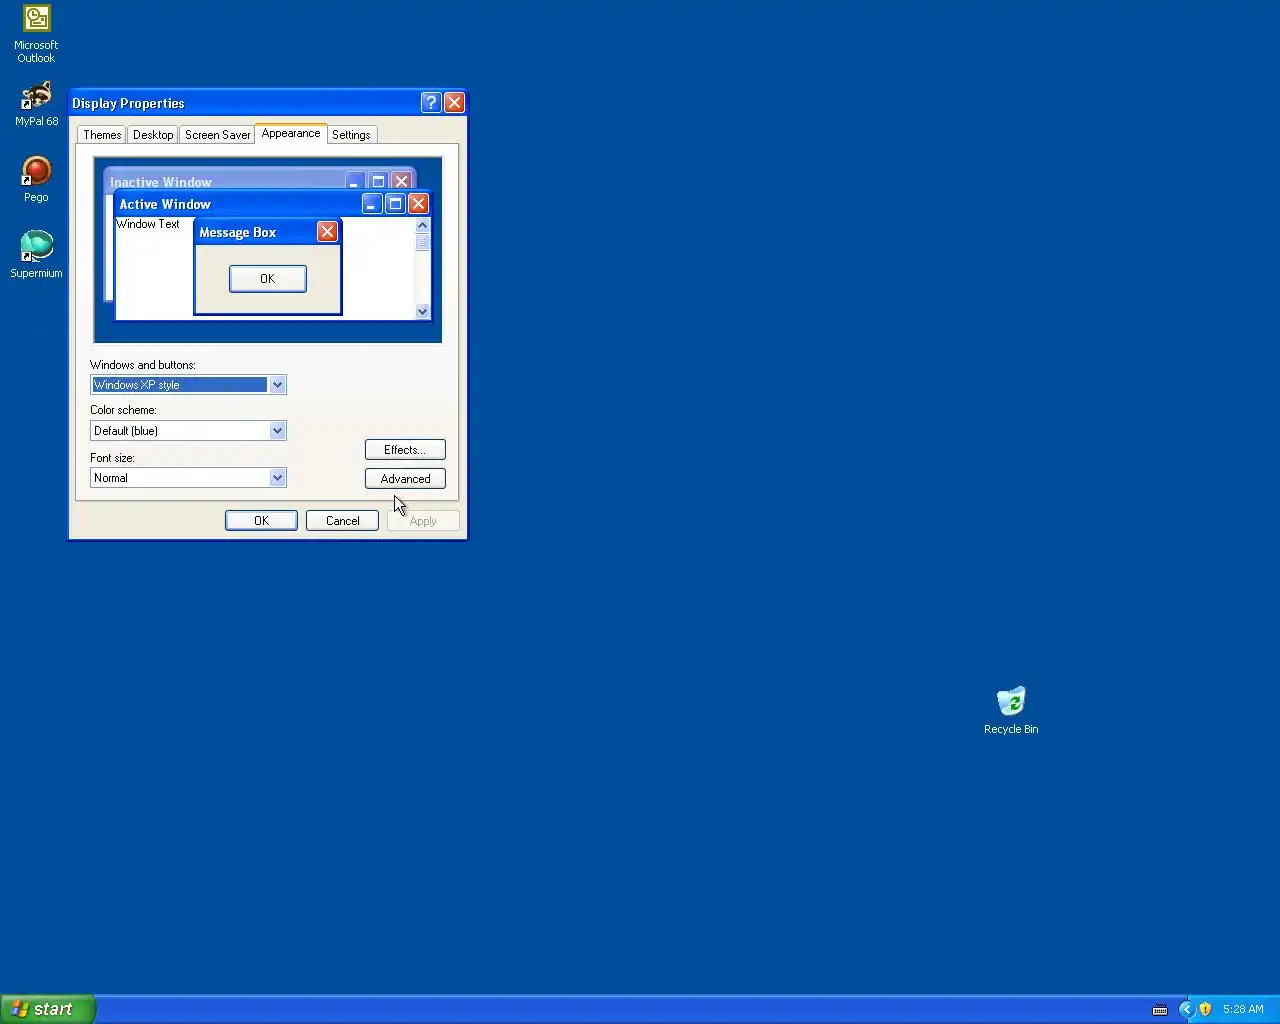Click the preview Message Box close icon

(x=327, y=232)
